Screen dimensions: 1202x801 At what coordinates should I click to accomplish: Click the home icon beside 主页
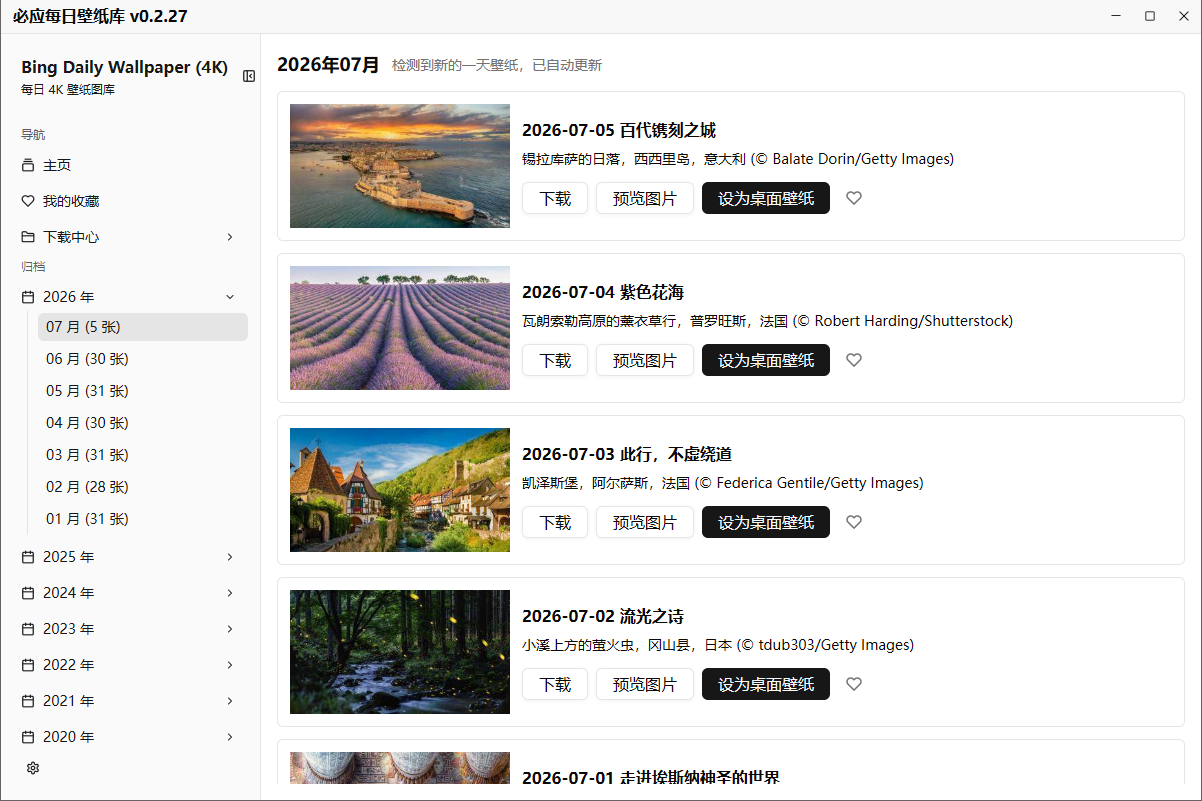coord(28,165)
